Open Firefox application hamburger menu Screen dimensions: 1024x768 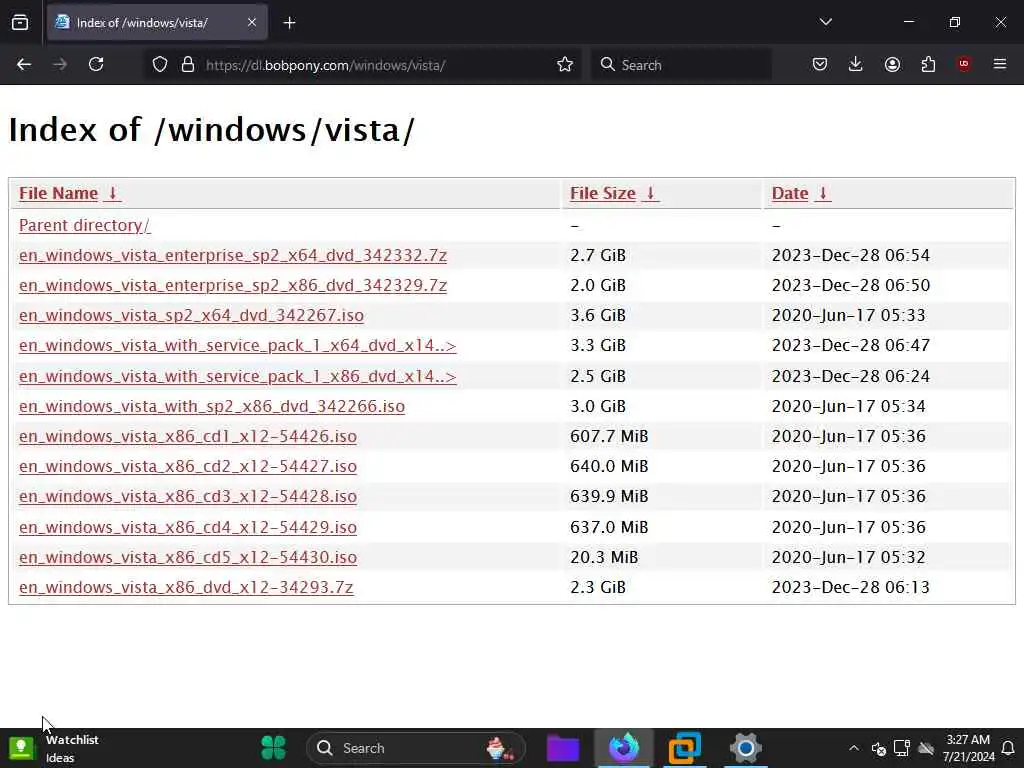[1000, 64]
